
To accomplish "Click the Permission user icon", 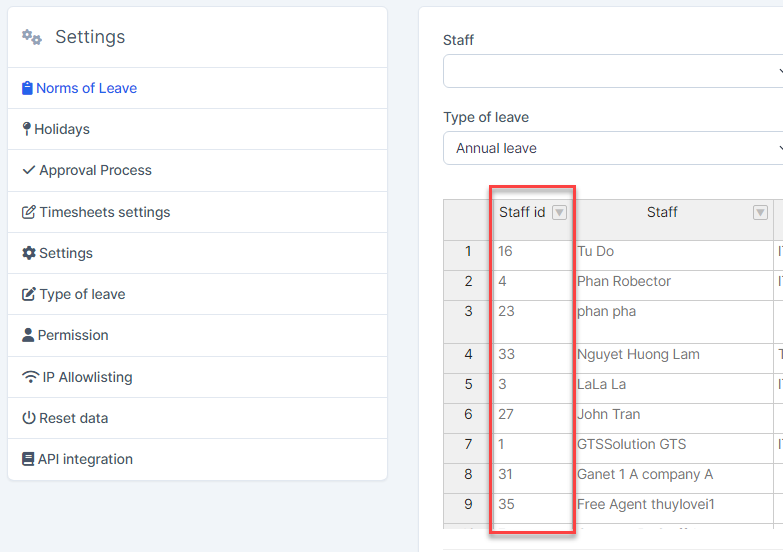I will [x=28, y=335].
